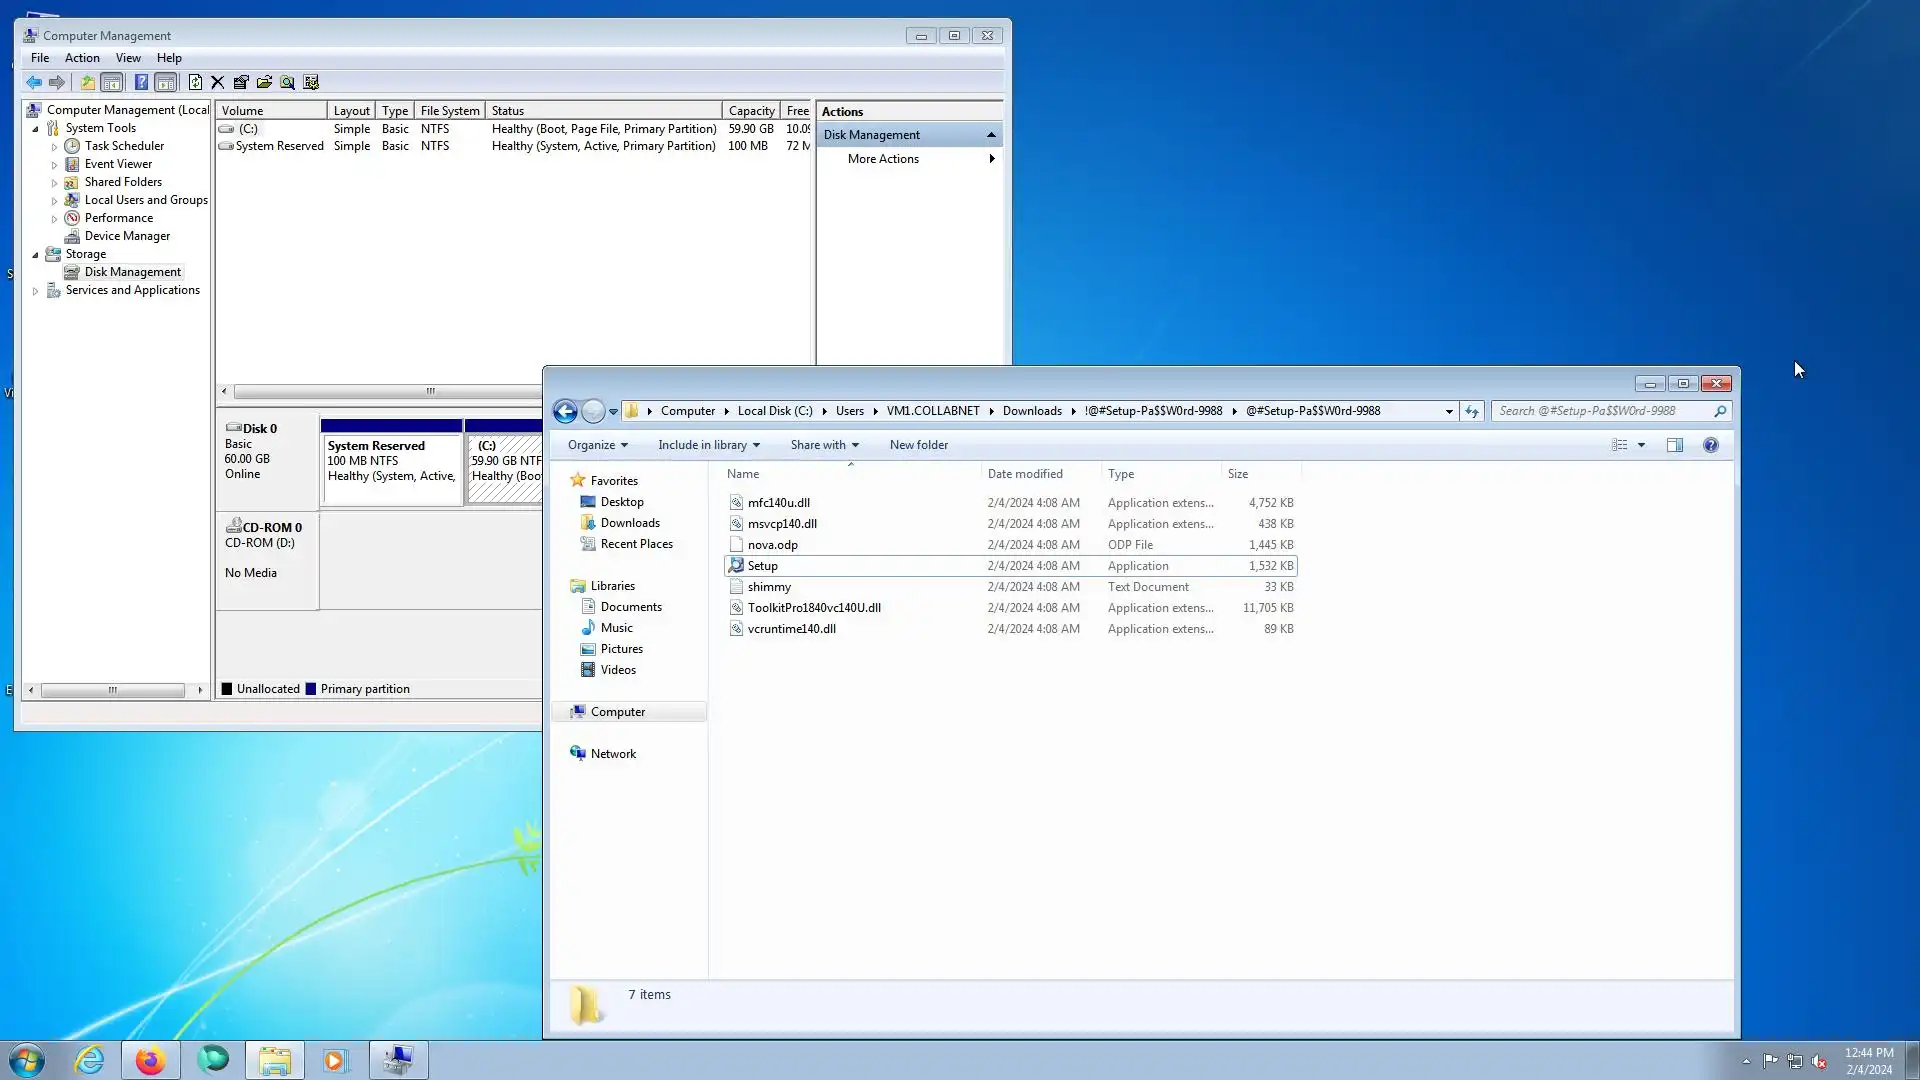Click the Up one level folder icon
The image size is (1920, 1080).
(x=88, y=83)
